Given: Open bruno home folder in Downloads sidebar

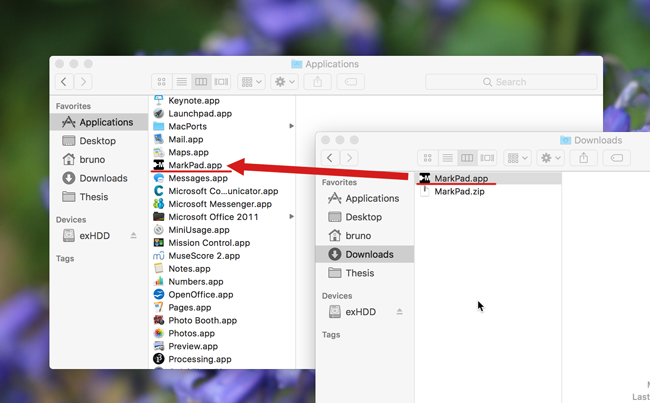Looking at the screenshot, I should coord(358,236).
